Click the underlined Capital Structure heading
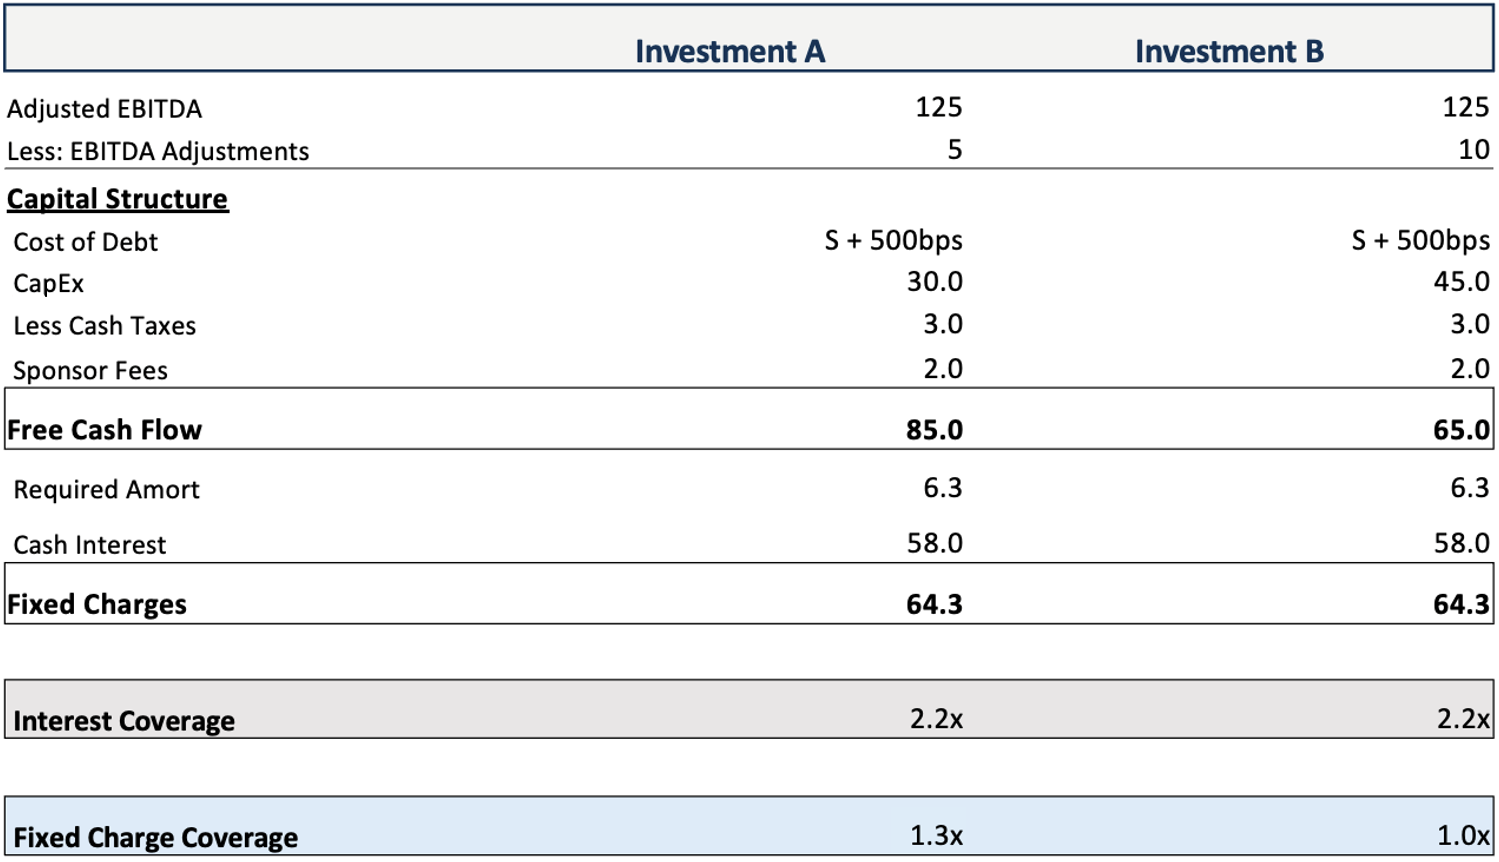Screen dimensions: 1499x862 (x=117, y=199)
